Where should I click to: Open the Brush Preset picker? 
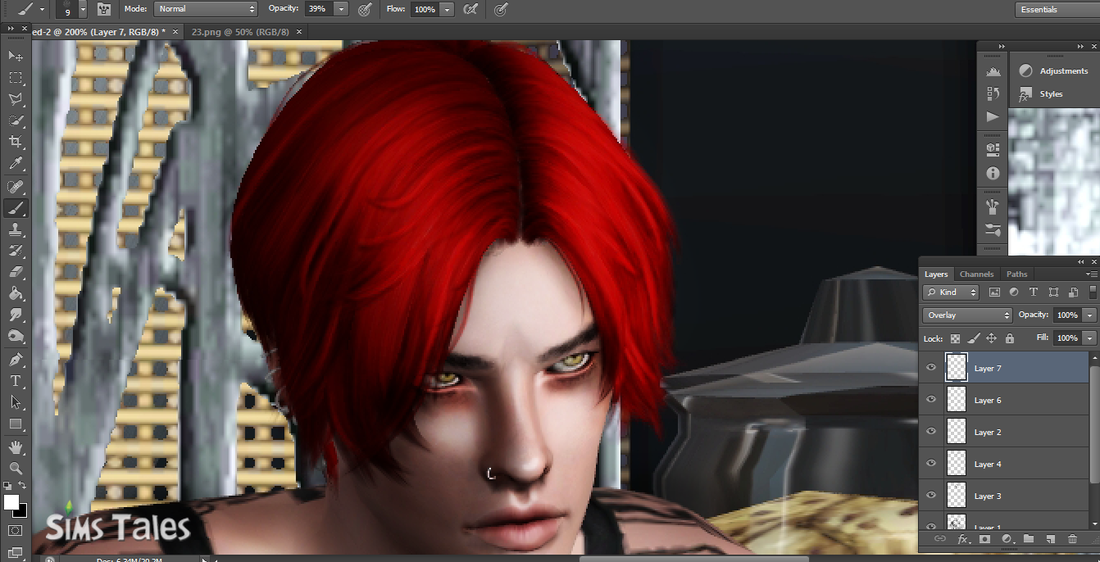(x=83, y=9)
